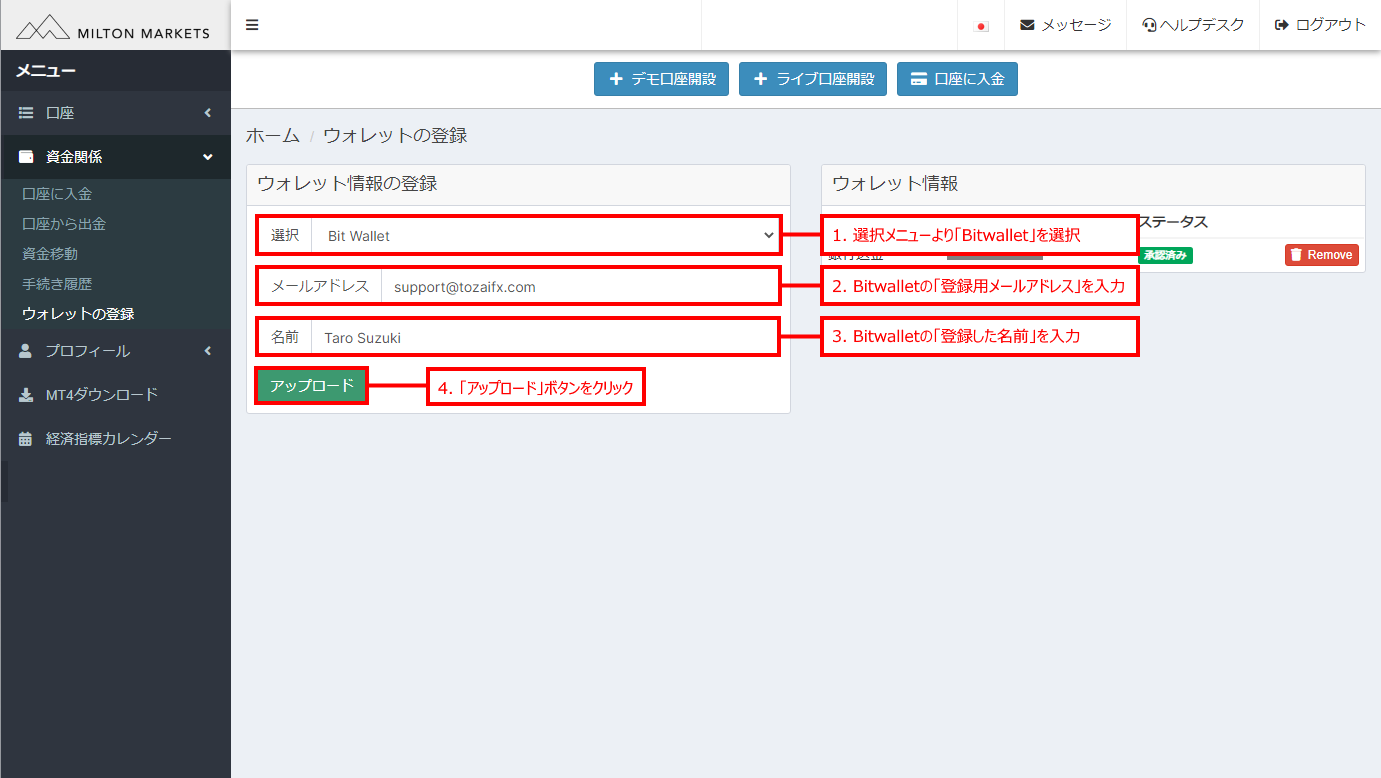
Task: Open the Bit Wallet selection dropdown
Action: coord(544,236)
